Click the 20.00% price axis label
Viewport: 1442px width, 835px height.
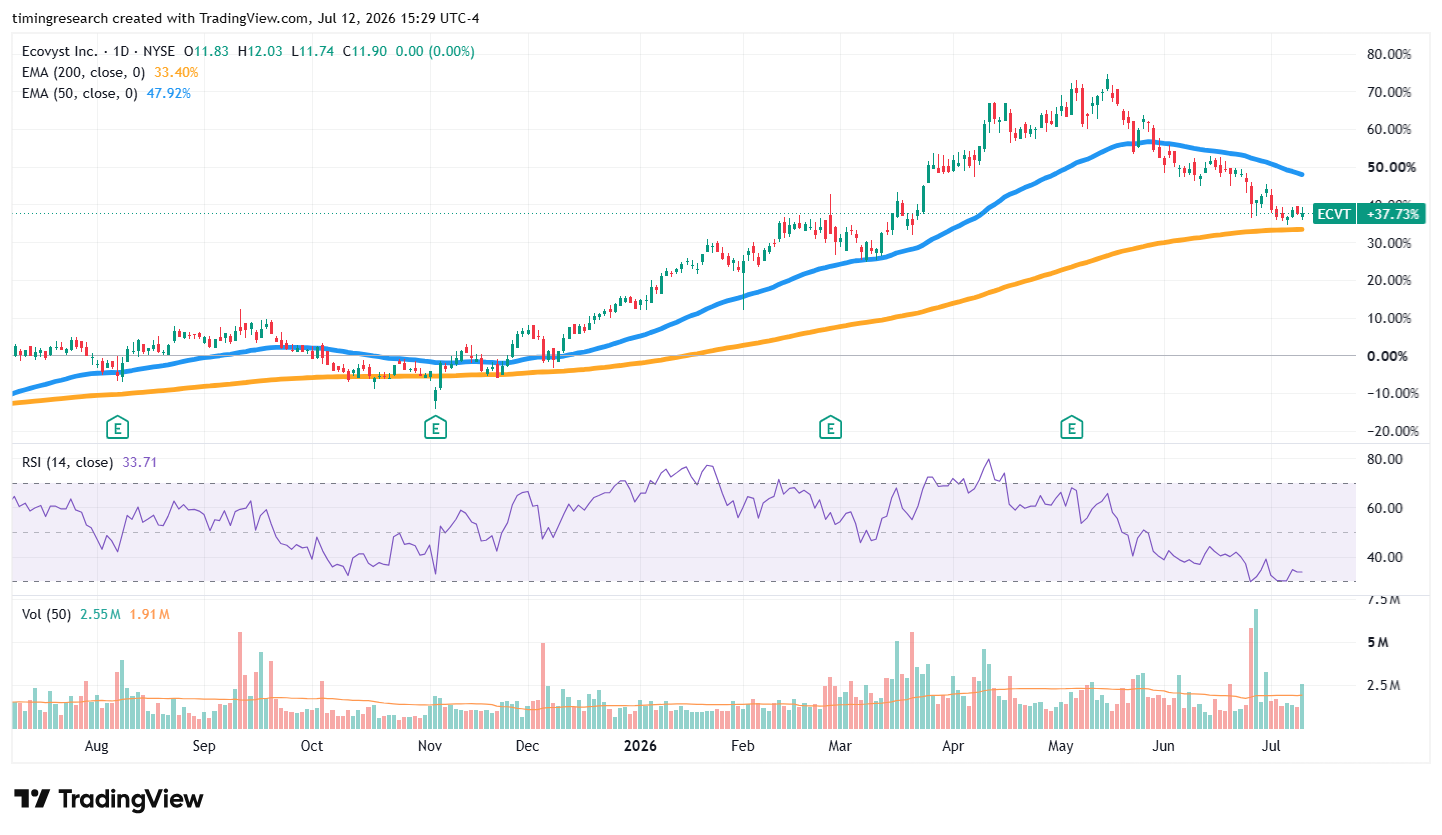click(1390, 280)
